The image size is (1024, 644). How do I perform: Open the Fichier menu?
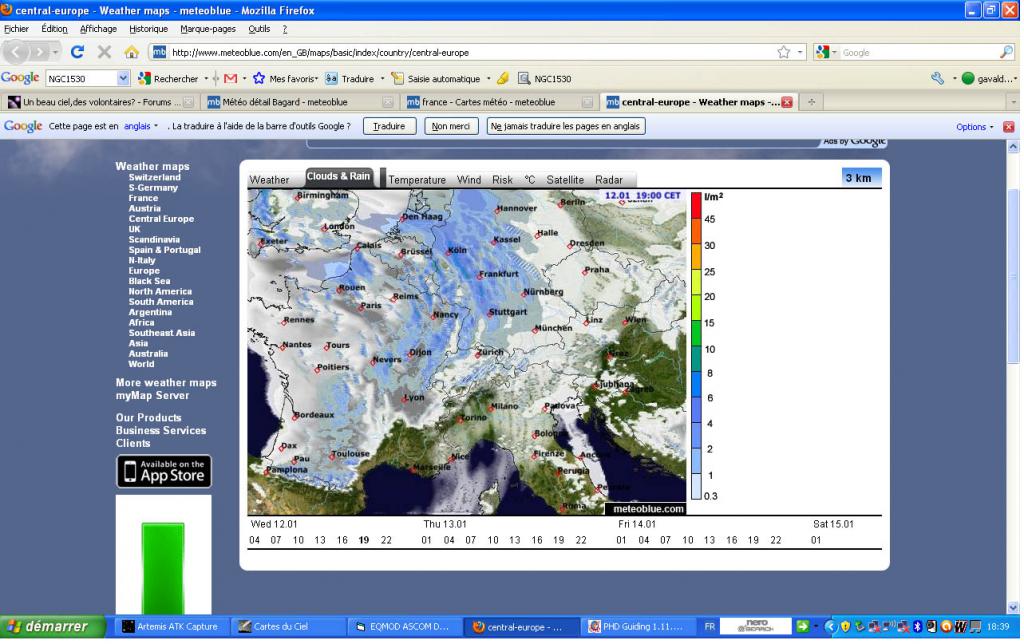[16, 29]
